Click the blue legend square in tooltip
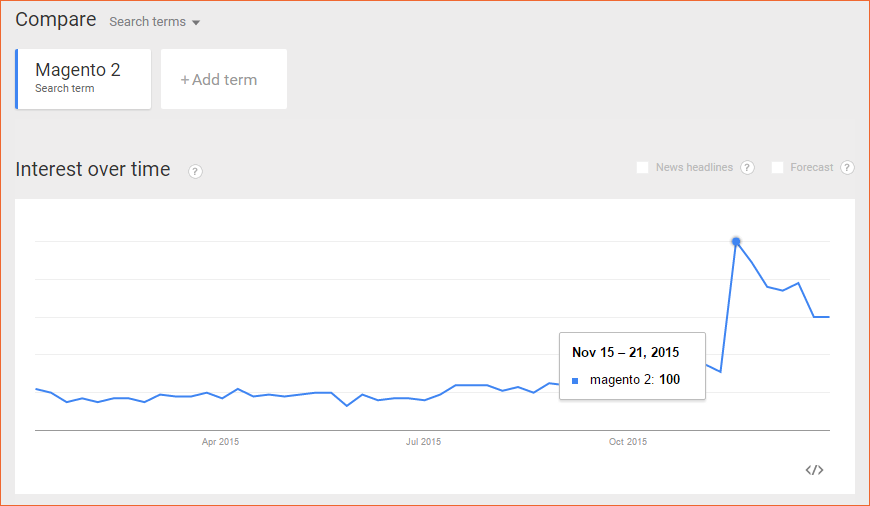Screen dimensions: 870x506 575,381
